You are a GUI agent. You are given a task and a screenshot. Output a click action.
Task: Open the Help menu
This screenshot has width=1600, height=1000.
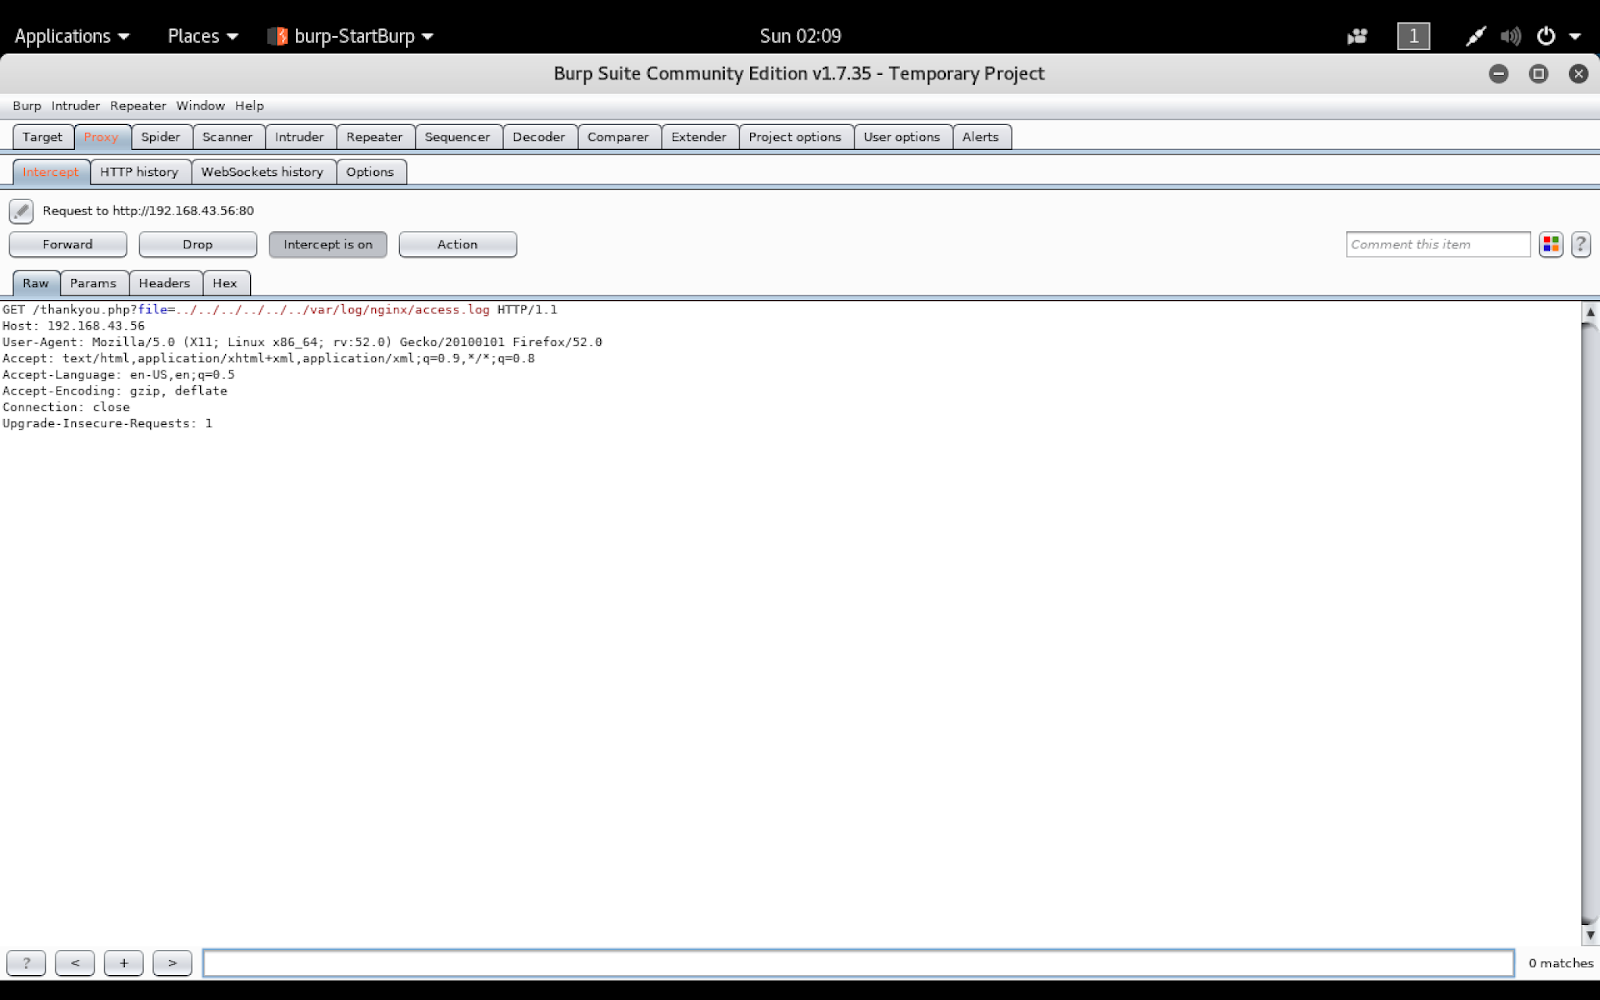click(250, 106)
